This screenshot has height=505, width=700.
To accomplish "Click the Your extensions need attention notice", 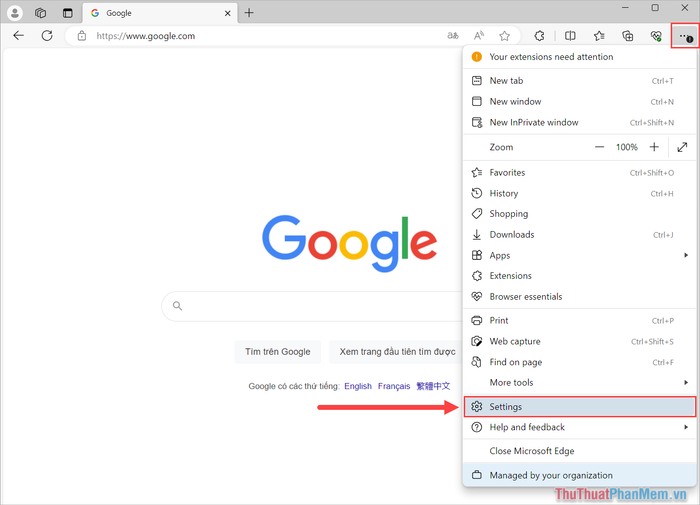I will [579, 57].
